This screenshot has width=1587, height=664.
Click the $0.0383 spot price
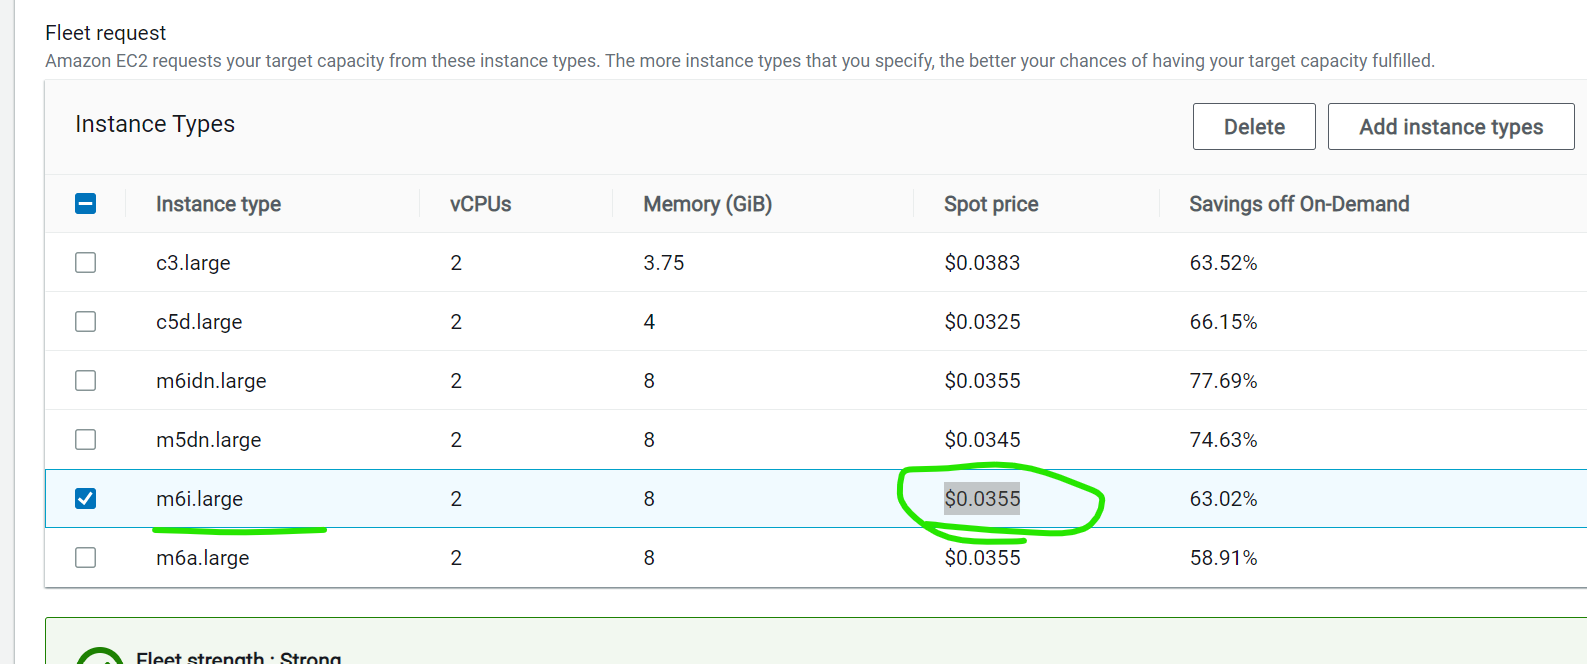coord(982,263)
